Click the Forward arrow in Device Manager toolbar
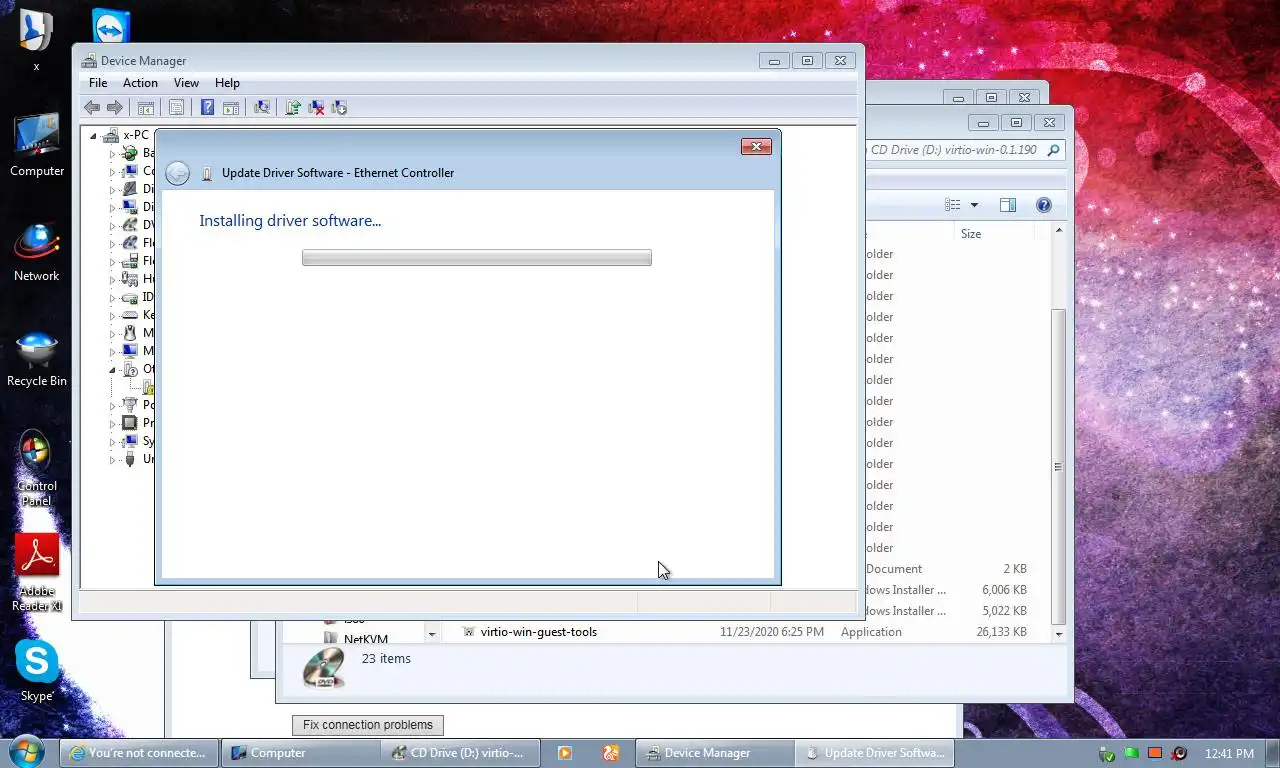Screen dimensions: 1280x768 (115, 108)
